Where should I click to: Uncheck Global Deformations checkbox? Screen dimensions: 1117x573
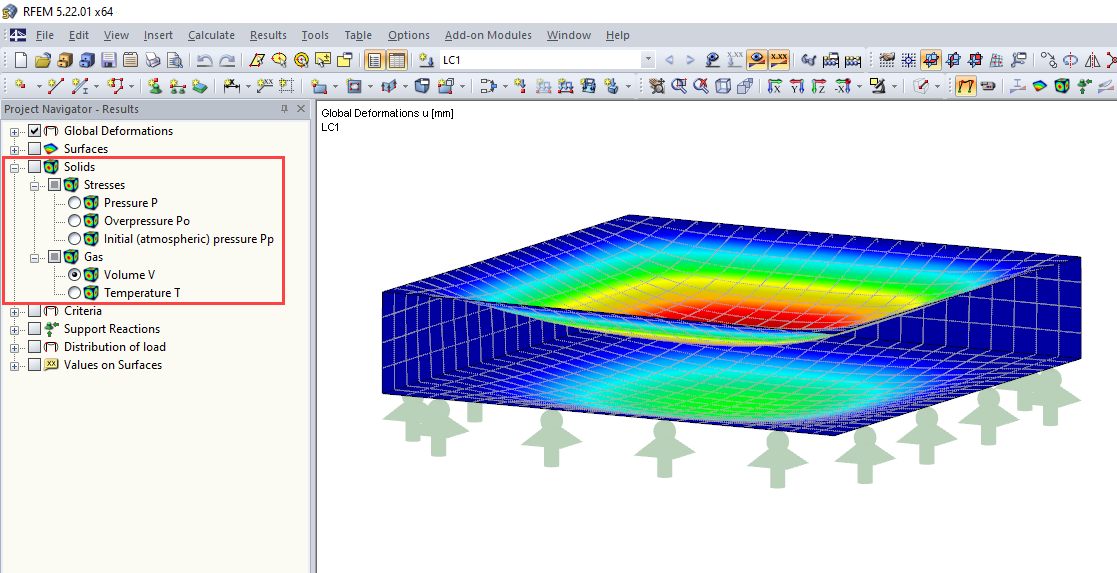point(34,130)
